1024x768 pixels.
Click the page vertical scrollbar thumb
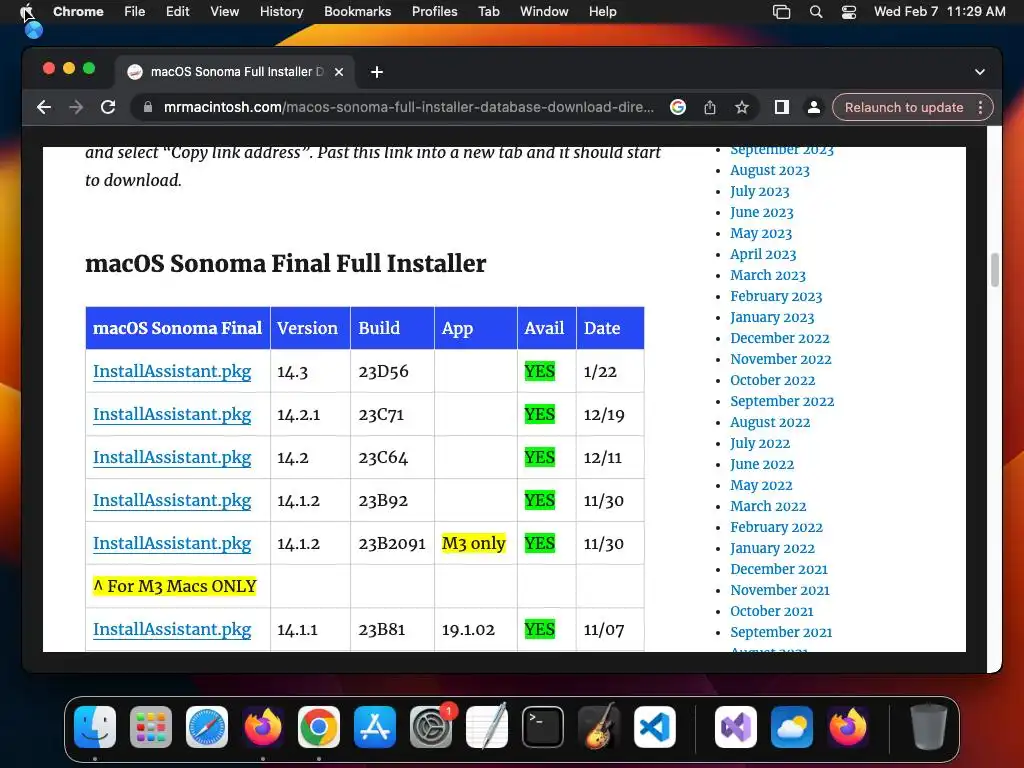coord(995,270)
